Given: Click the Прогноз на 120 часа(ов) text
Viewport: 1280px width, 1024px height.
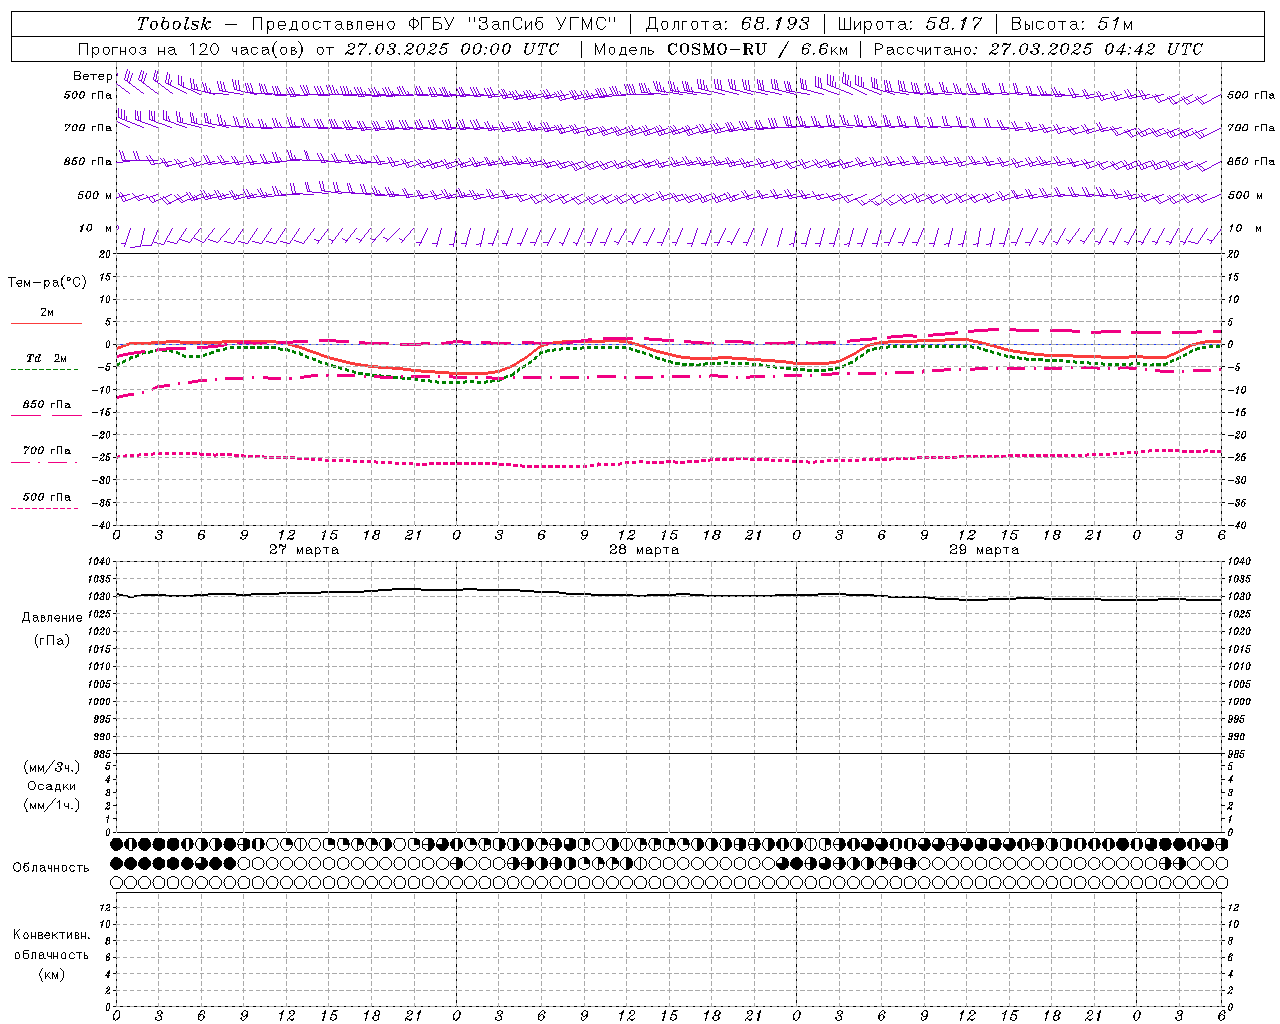Looking at the screenshot, I should 193,49.
